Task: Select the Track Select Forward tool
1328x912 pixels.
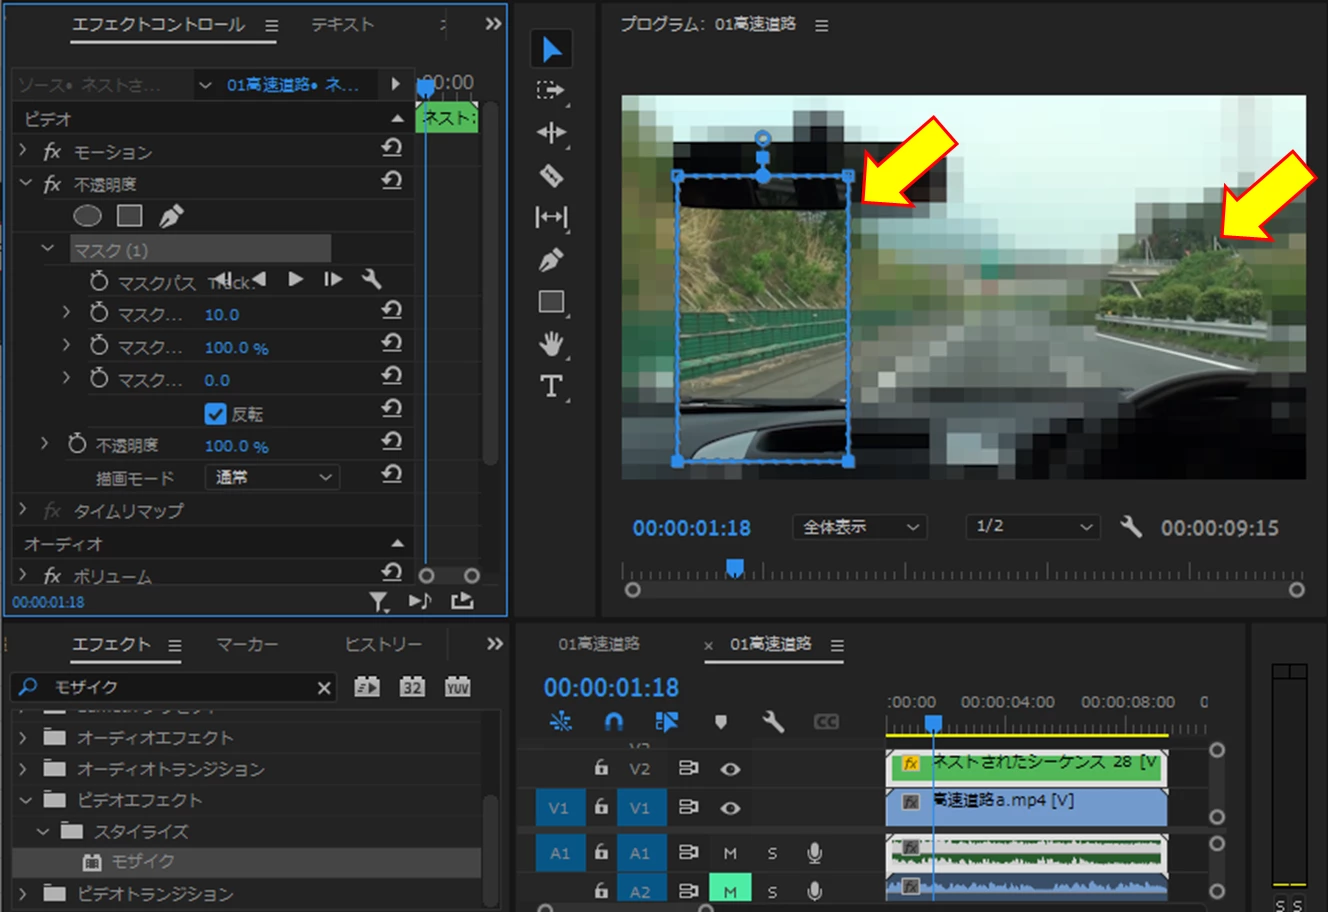Action: (x=551, y=91)
